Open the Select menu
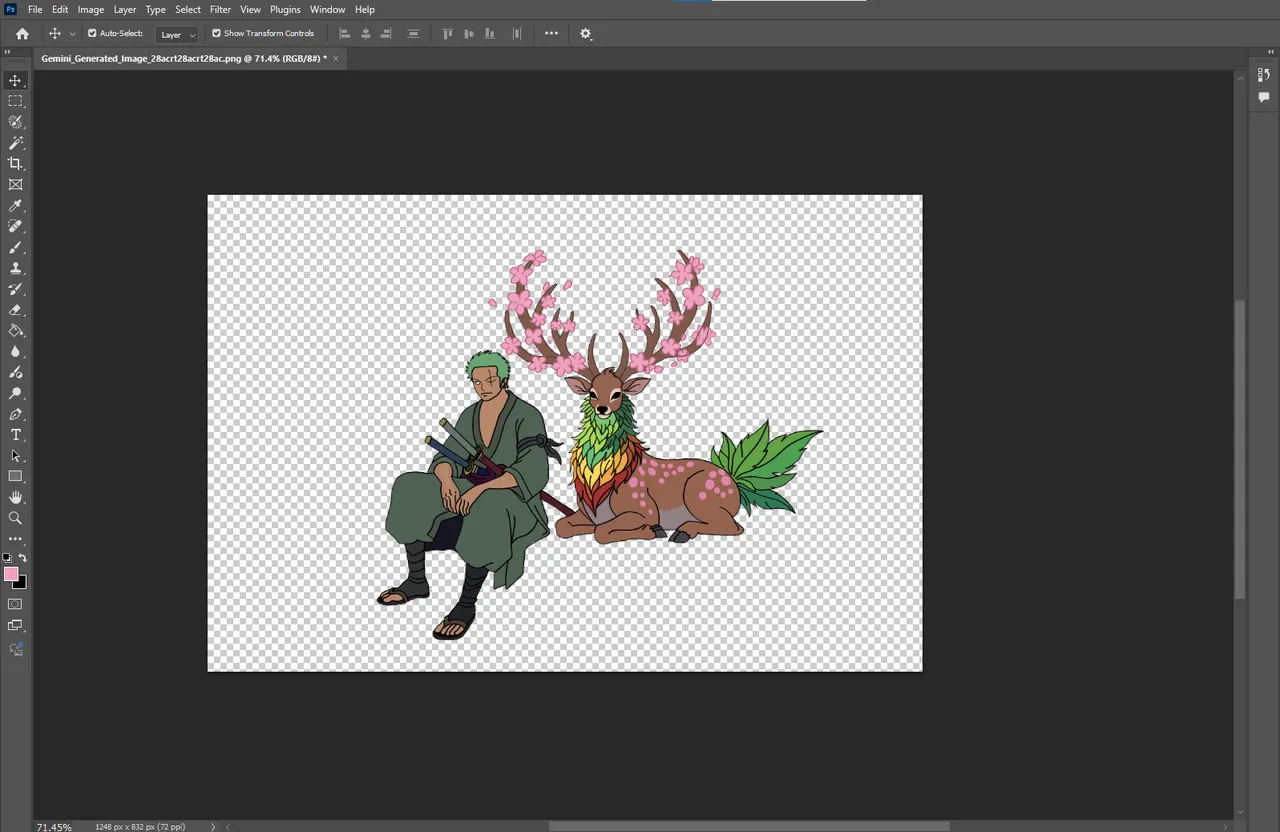The height and width of the screenshot is (832, 1280). pyautogui.click(x=188, y=9)
